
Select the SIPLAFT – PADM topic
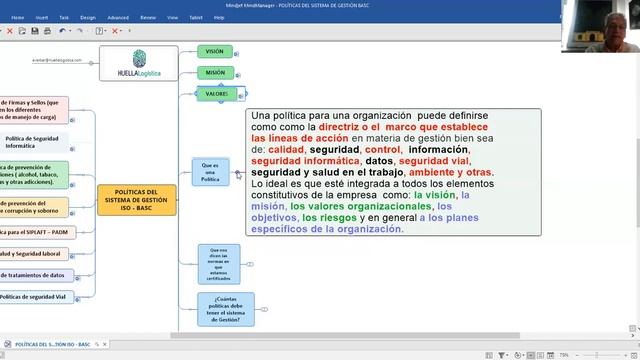coord(38,232)
